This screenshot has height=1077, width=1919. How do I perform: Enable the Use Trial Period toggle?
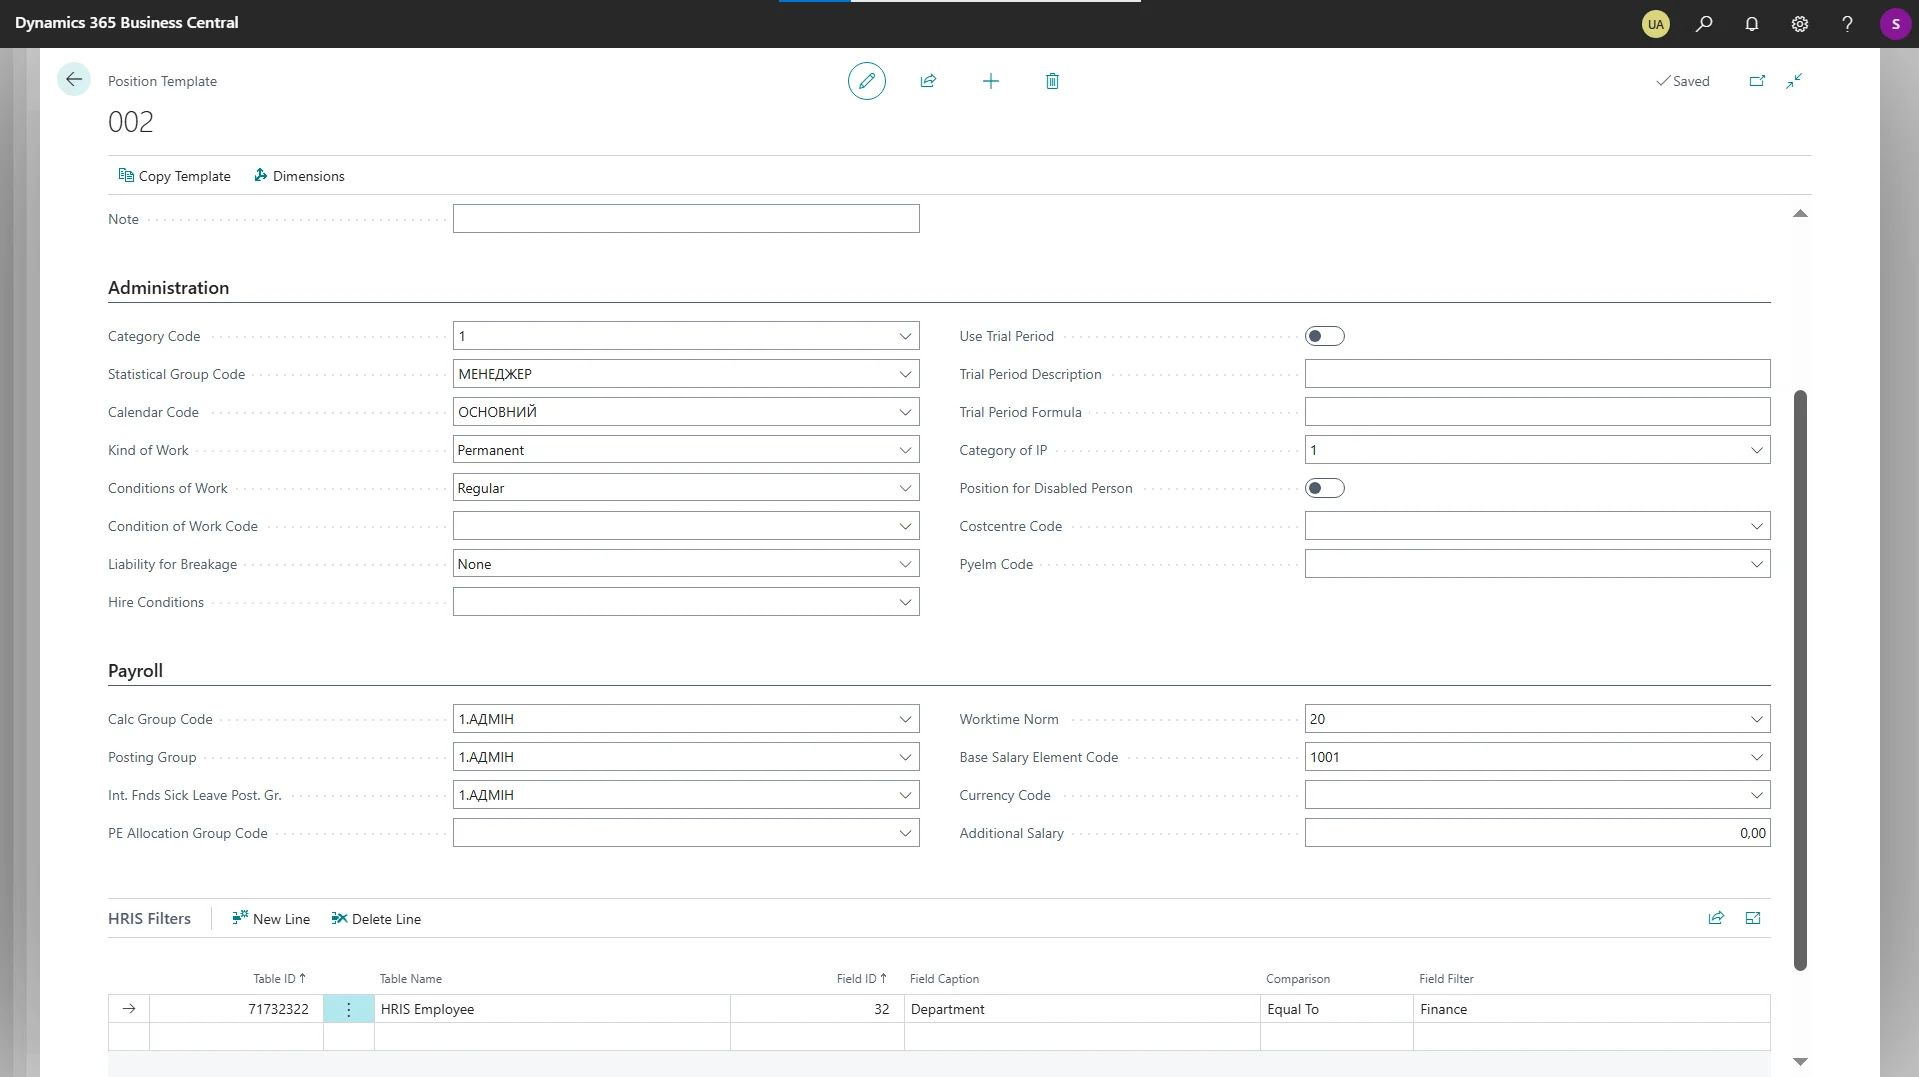[x=1324, y=336]
